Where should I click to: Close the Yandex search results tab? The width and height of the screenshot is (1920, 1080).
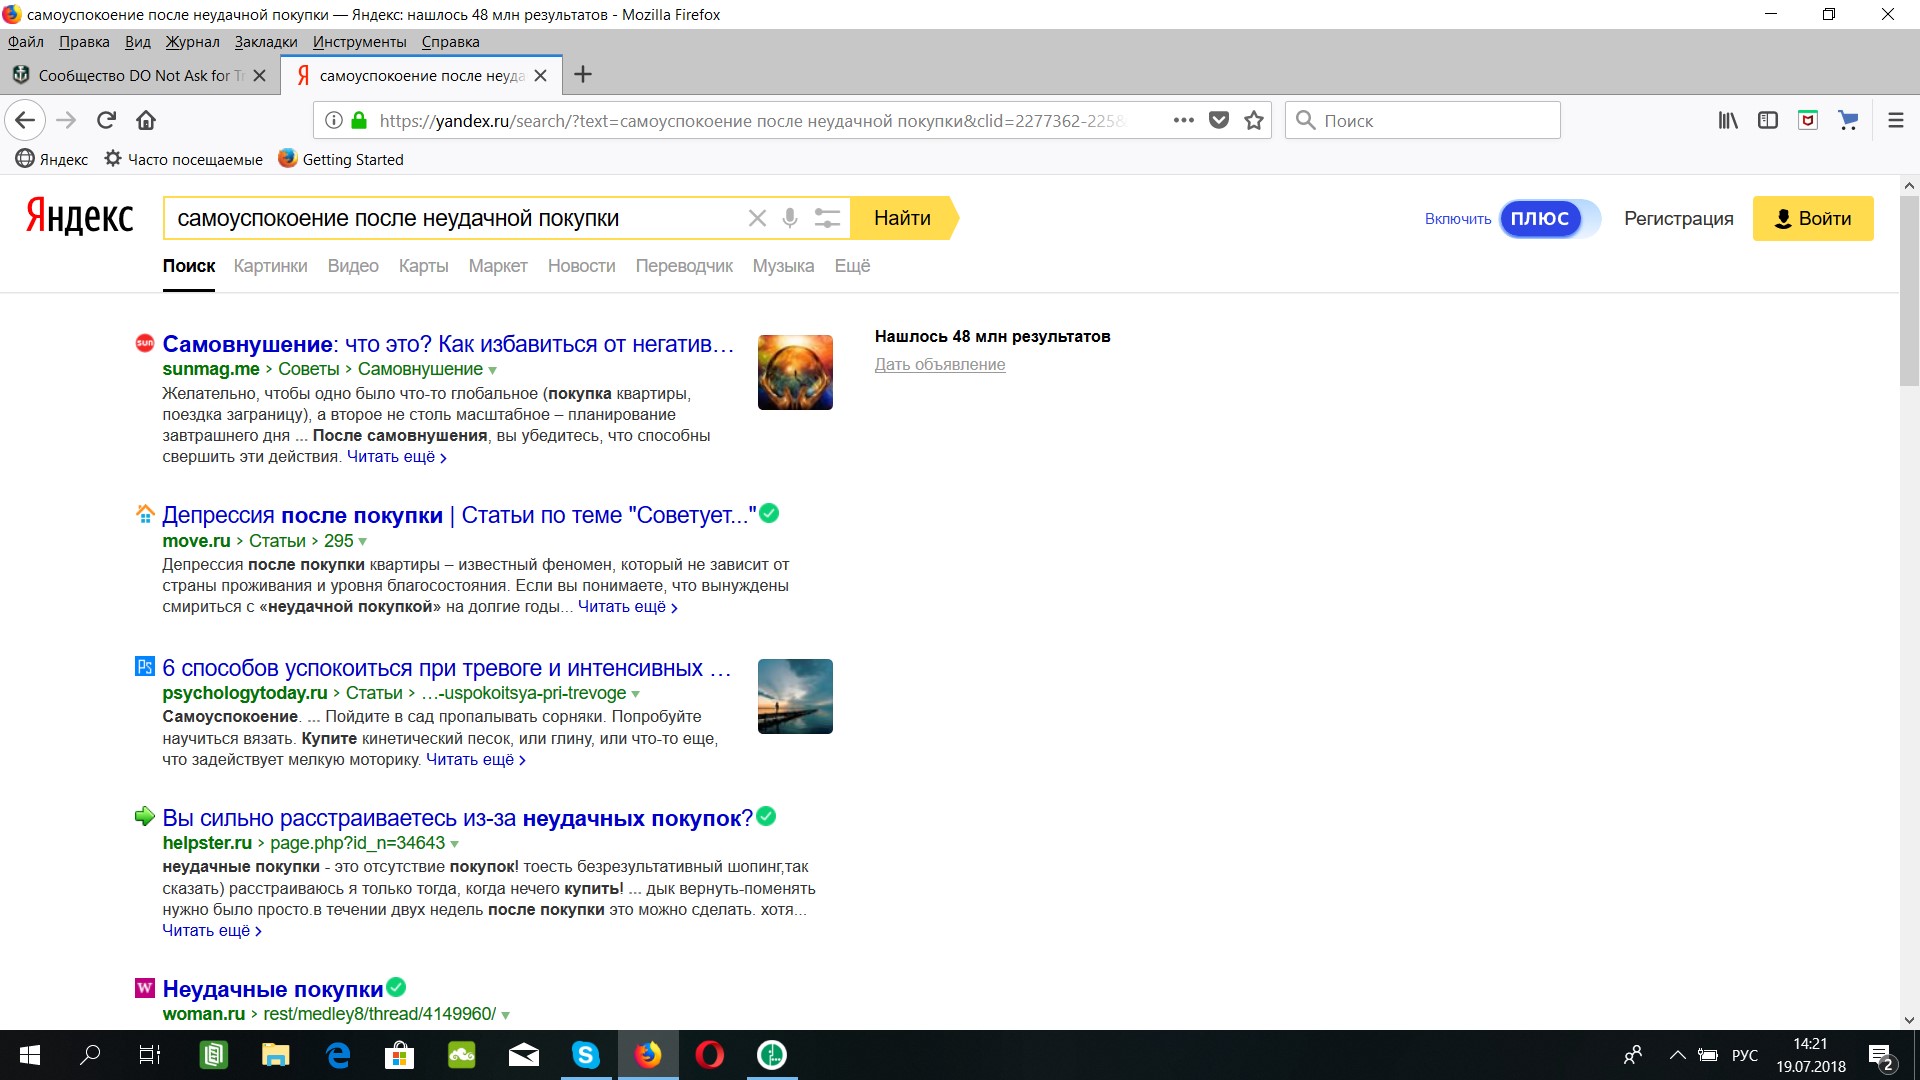point(540,75)
